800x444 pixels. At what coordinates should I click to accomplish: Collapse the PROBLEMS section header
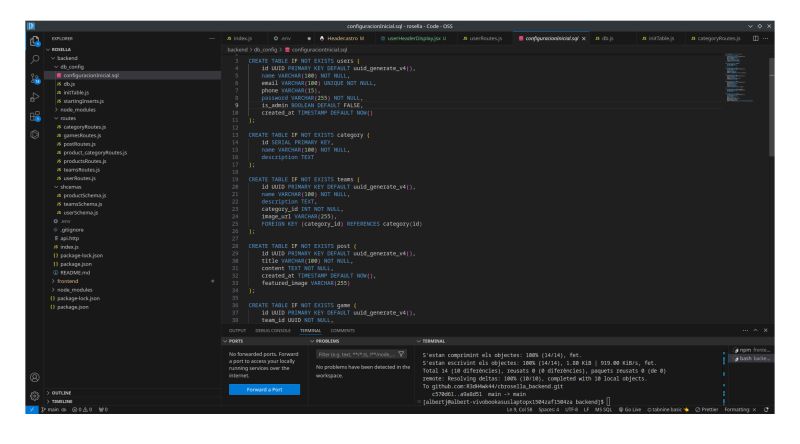(325, 341)
